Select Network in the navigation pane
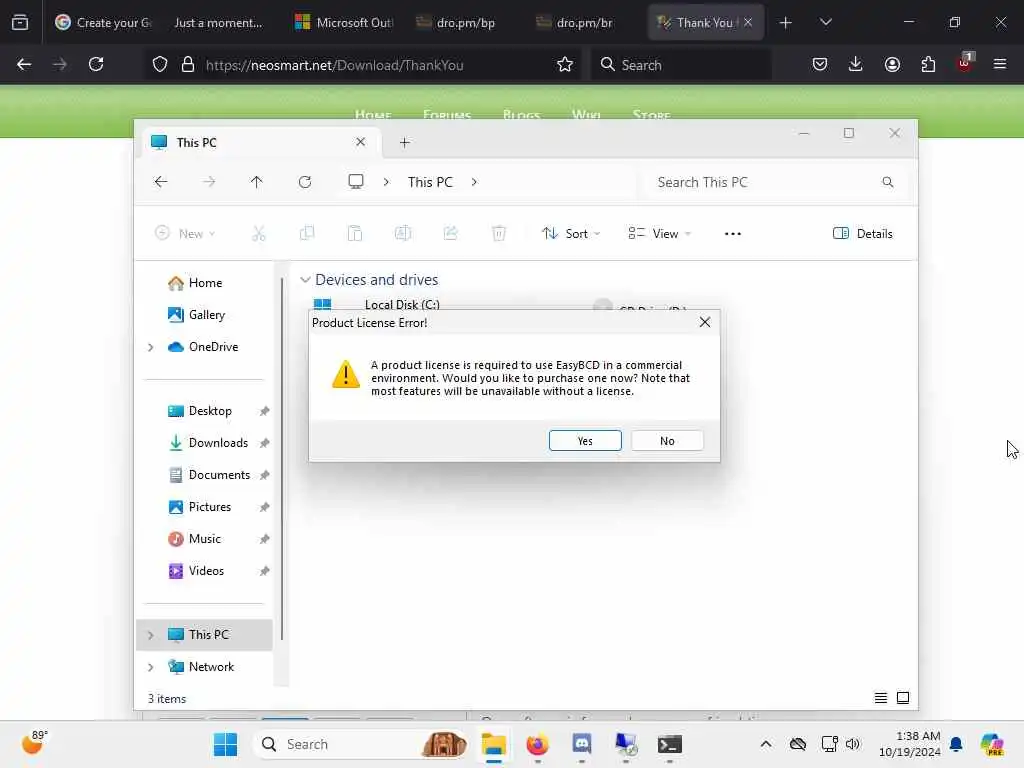Screen dimensions: 1024x768 click(212, 667)
